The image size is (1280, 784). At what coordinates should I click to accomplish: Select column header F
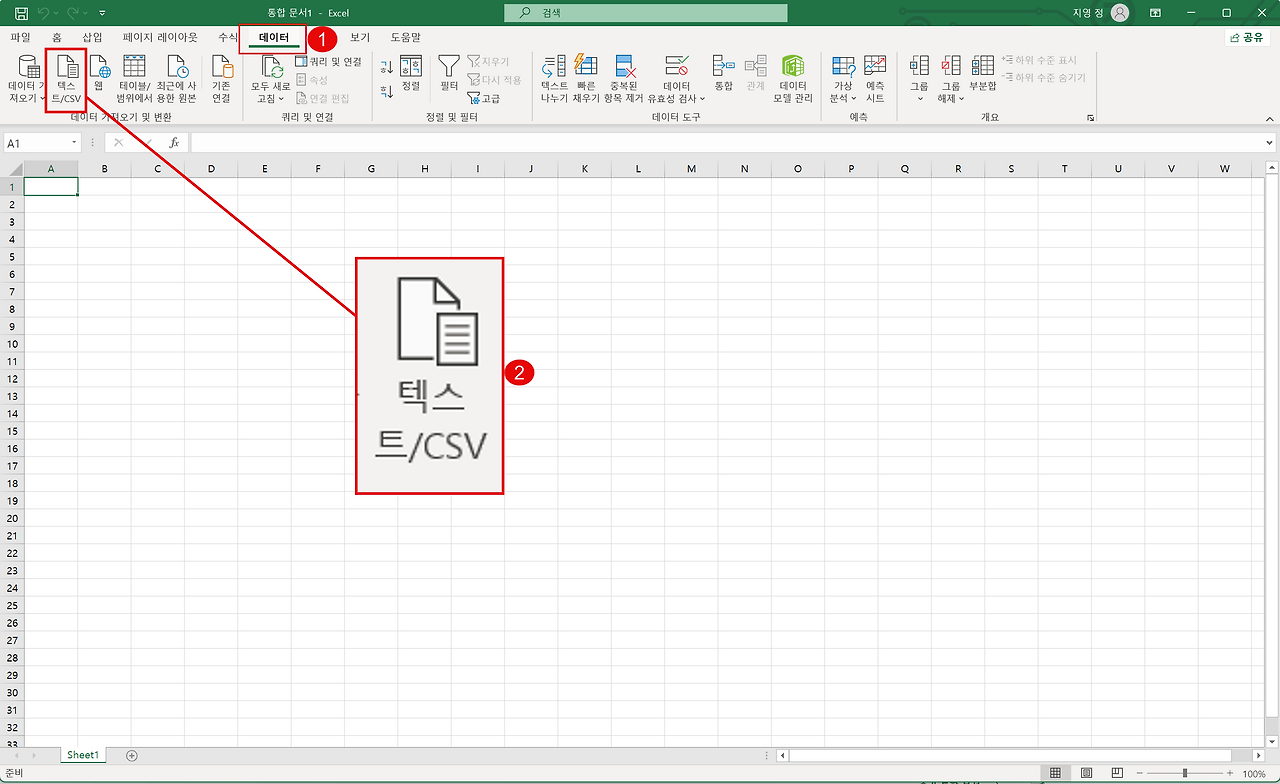coord(318,169)
